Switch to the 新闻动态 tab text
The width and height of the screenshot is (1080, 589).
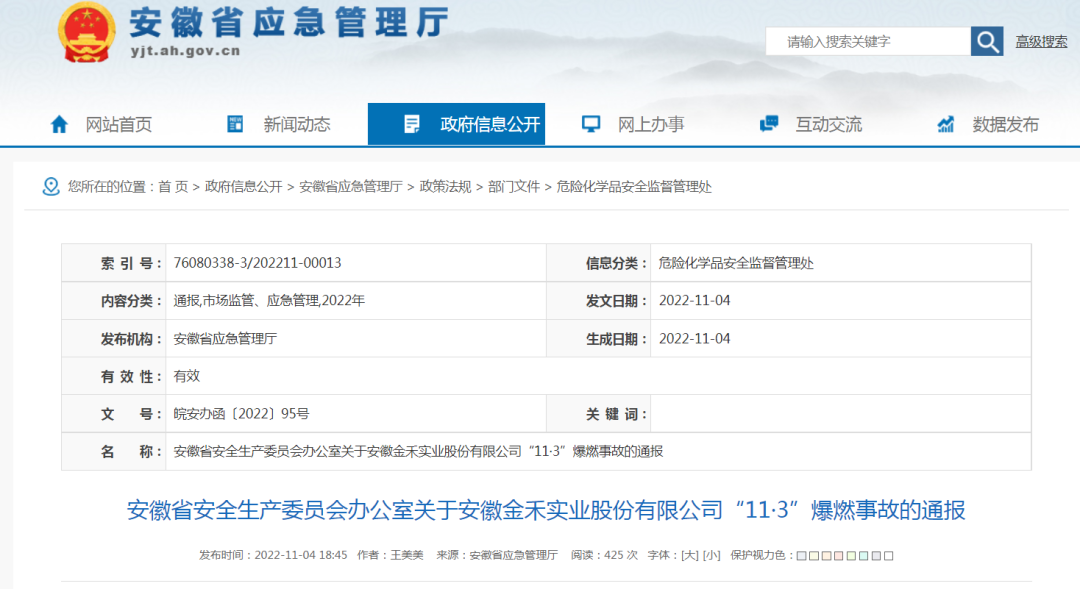[x=297, y=124]
